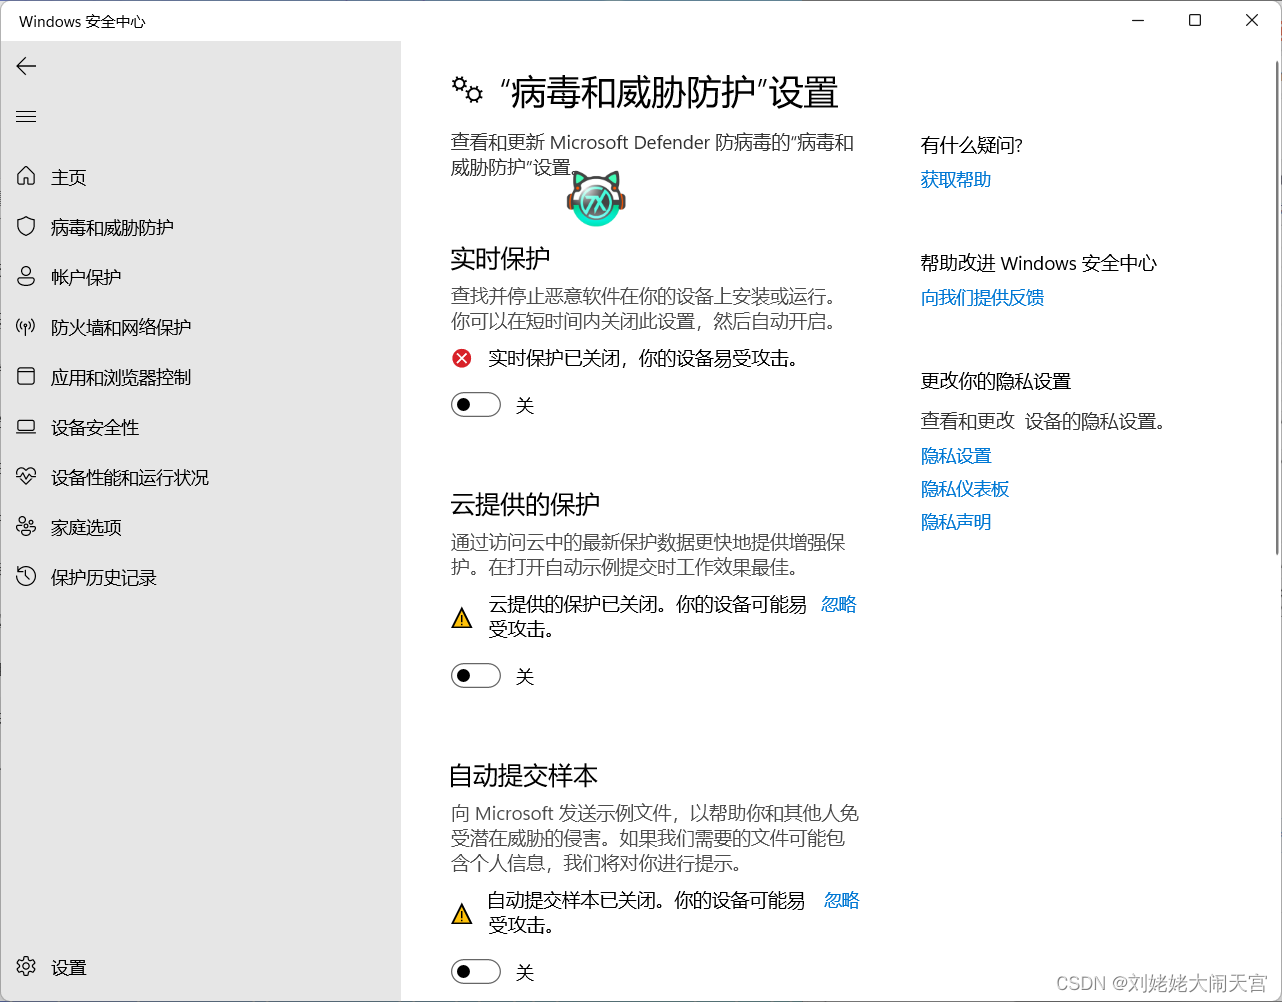The width and height of the screenshot is (1282, 1002).
Task: Click the 云提供的保护 heading
Action: (525, 505)
